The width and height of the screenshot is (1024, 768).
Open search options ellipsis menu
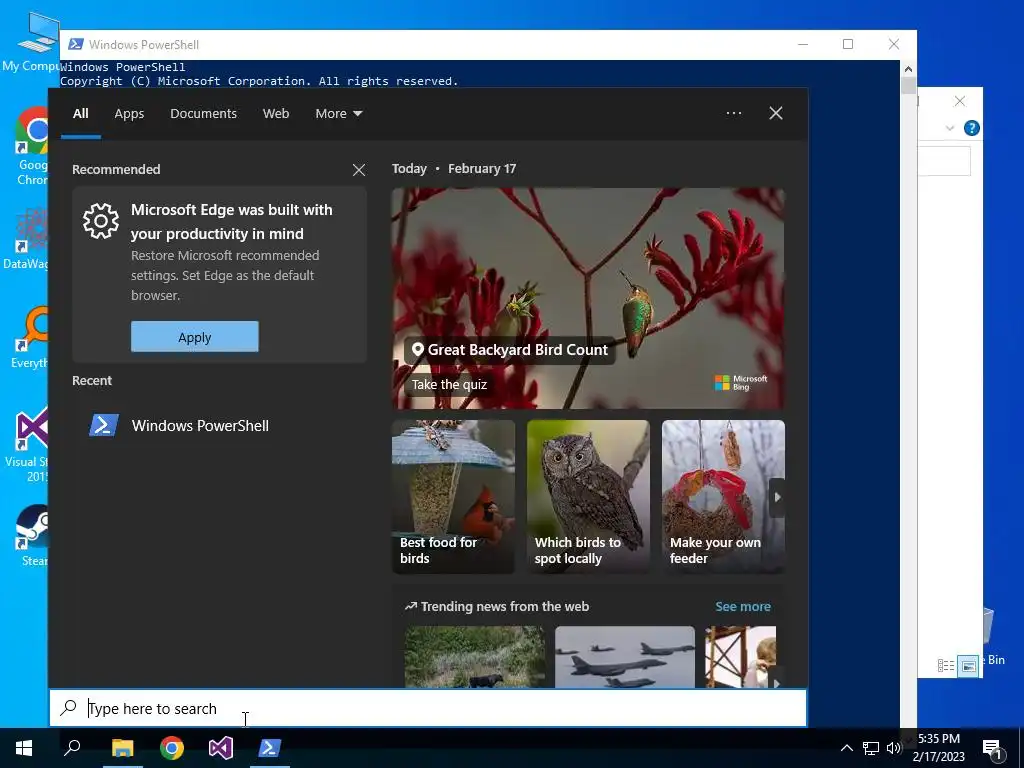733,113
